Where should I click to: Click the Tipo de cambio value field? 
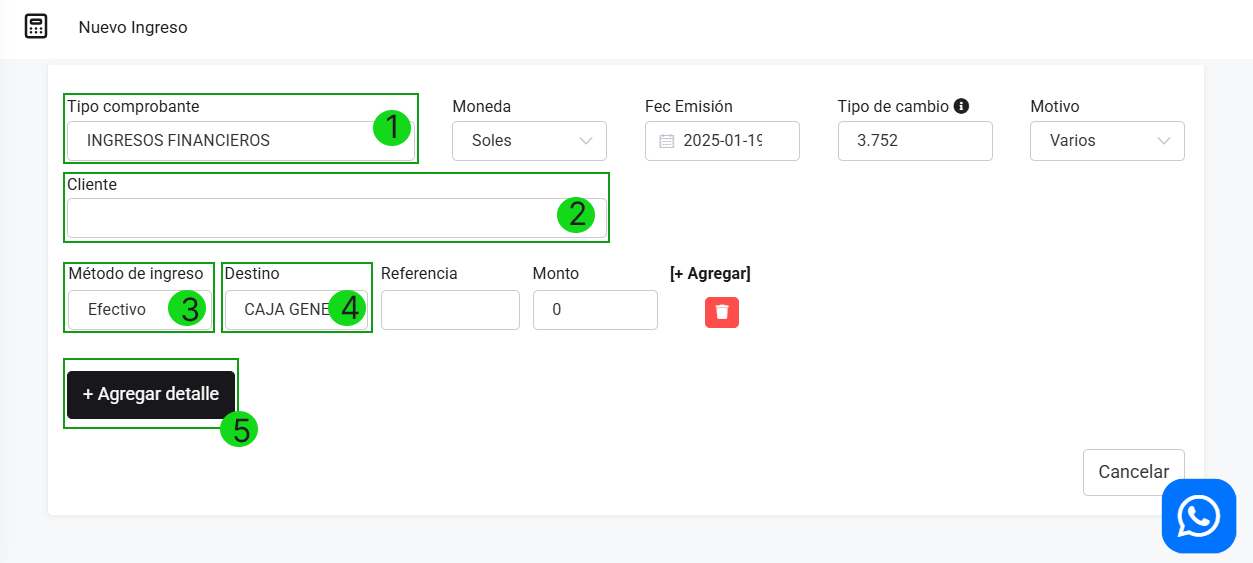pyautogui.click(x=915, y=141)
